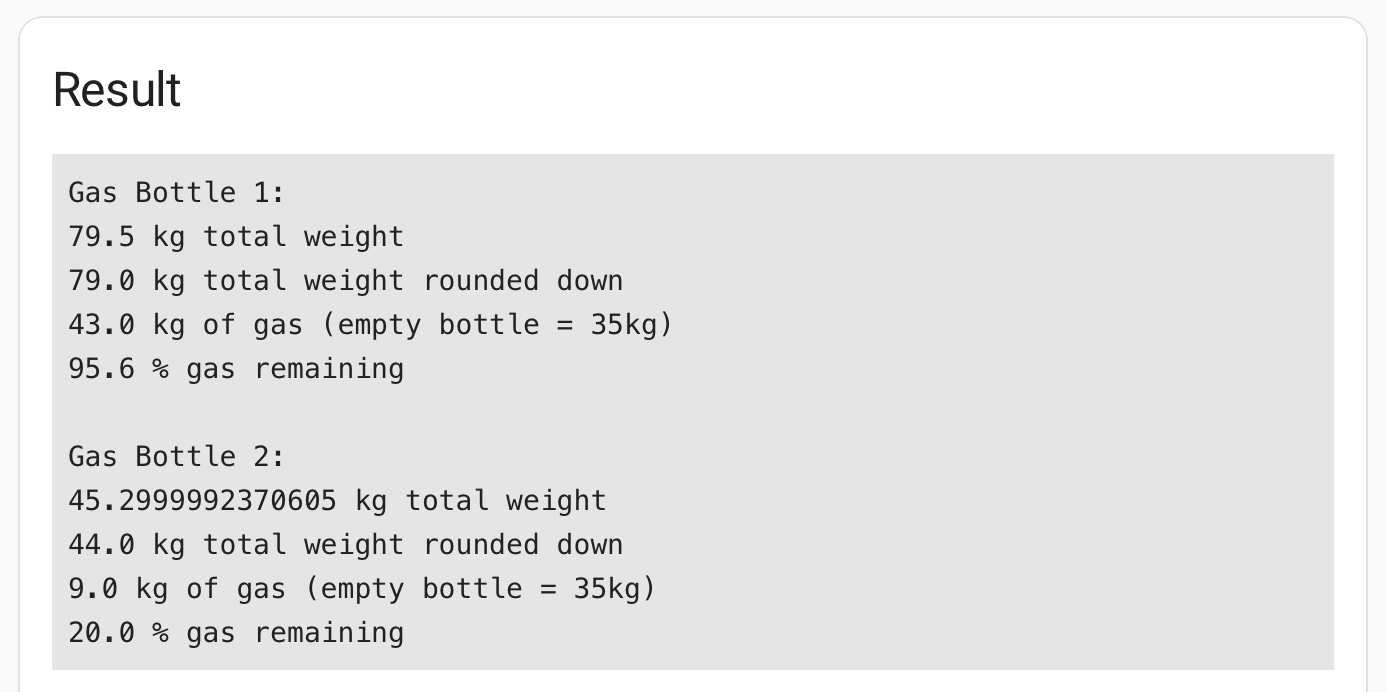Select the 79.5 kg total weight line
The width and height of the screenshot is (1386, 692).
[236, 236]
